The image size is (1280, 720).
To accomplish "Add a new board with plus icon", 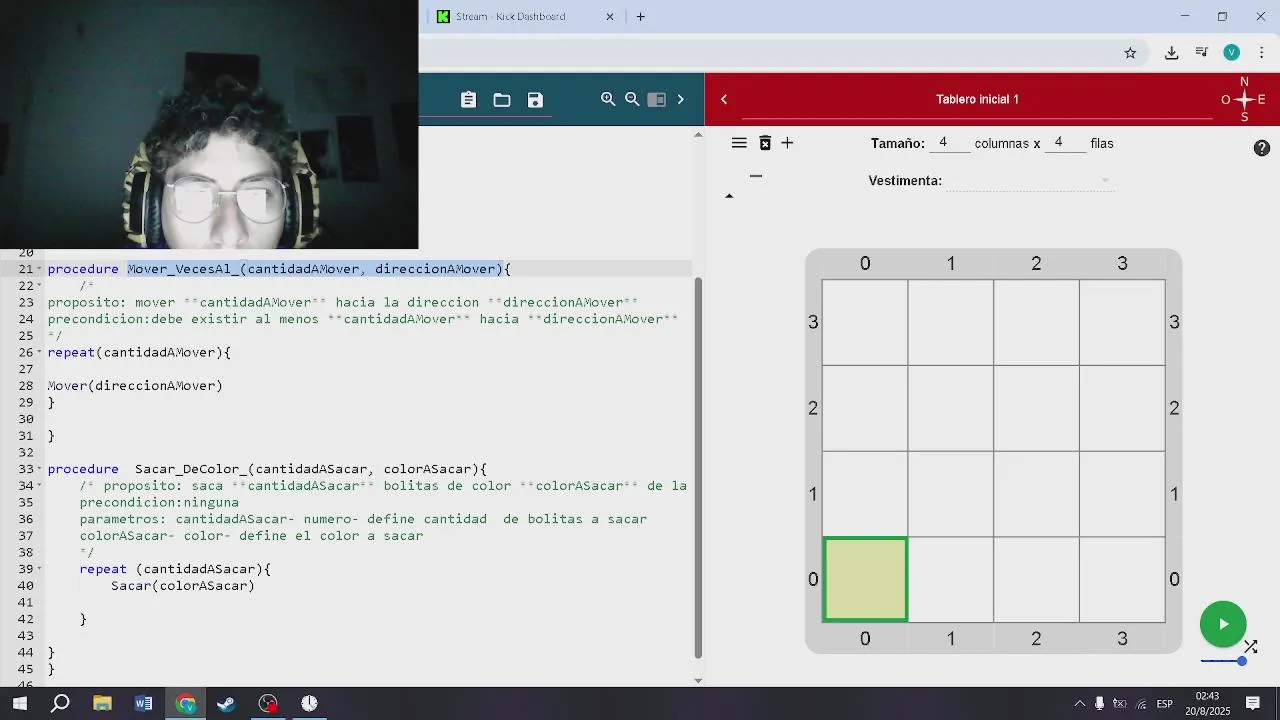I will click(787, 143).
